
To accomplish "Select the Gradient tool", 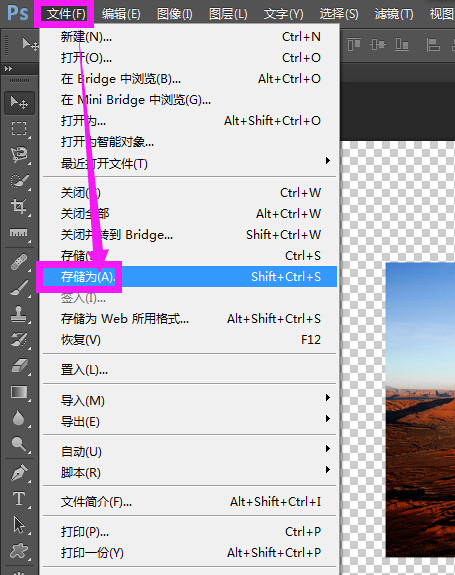I will click(19, 392).
